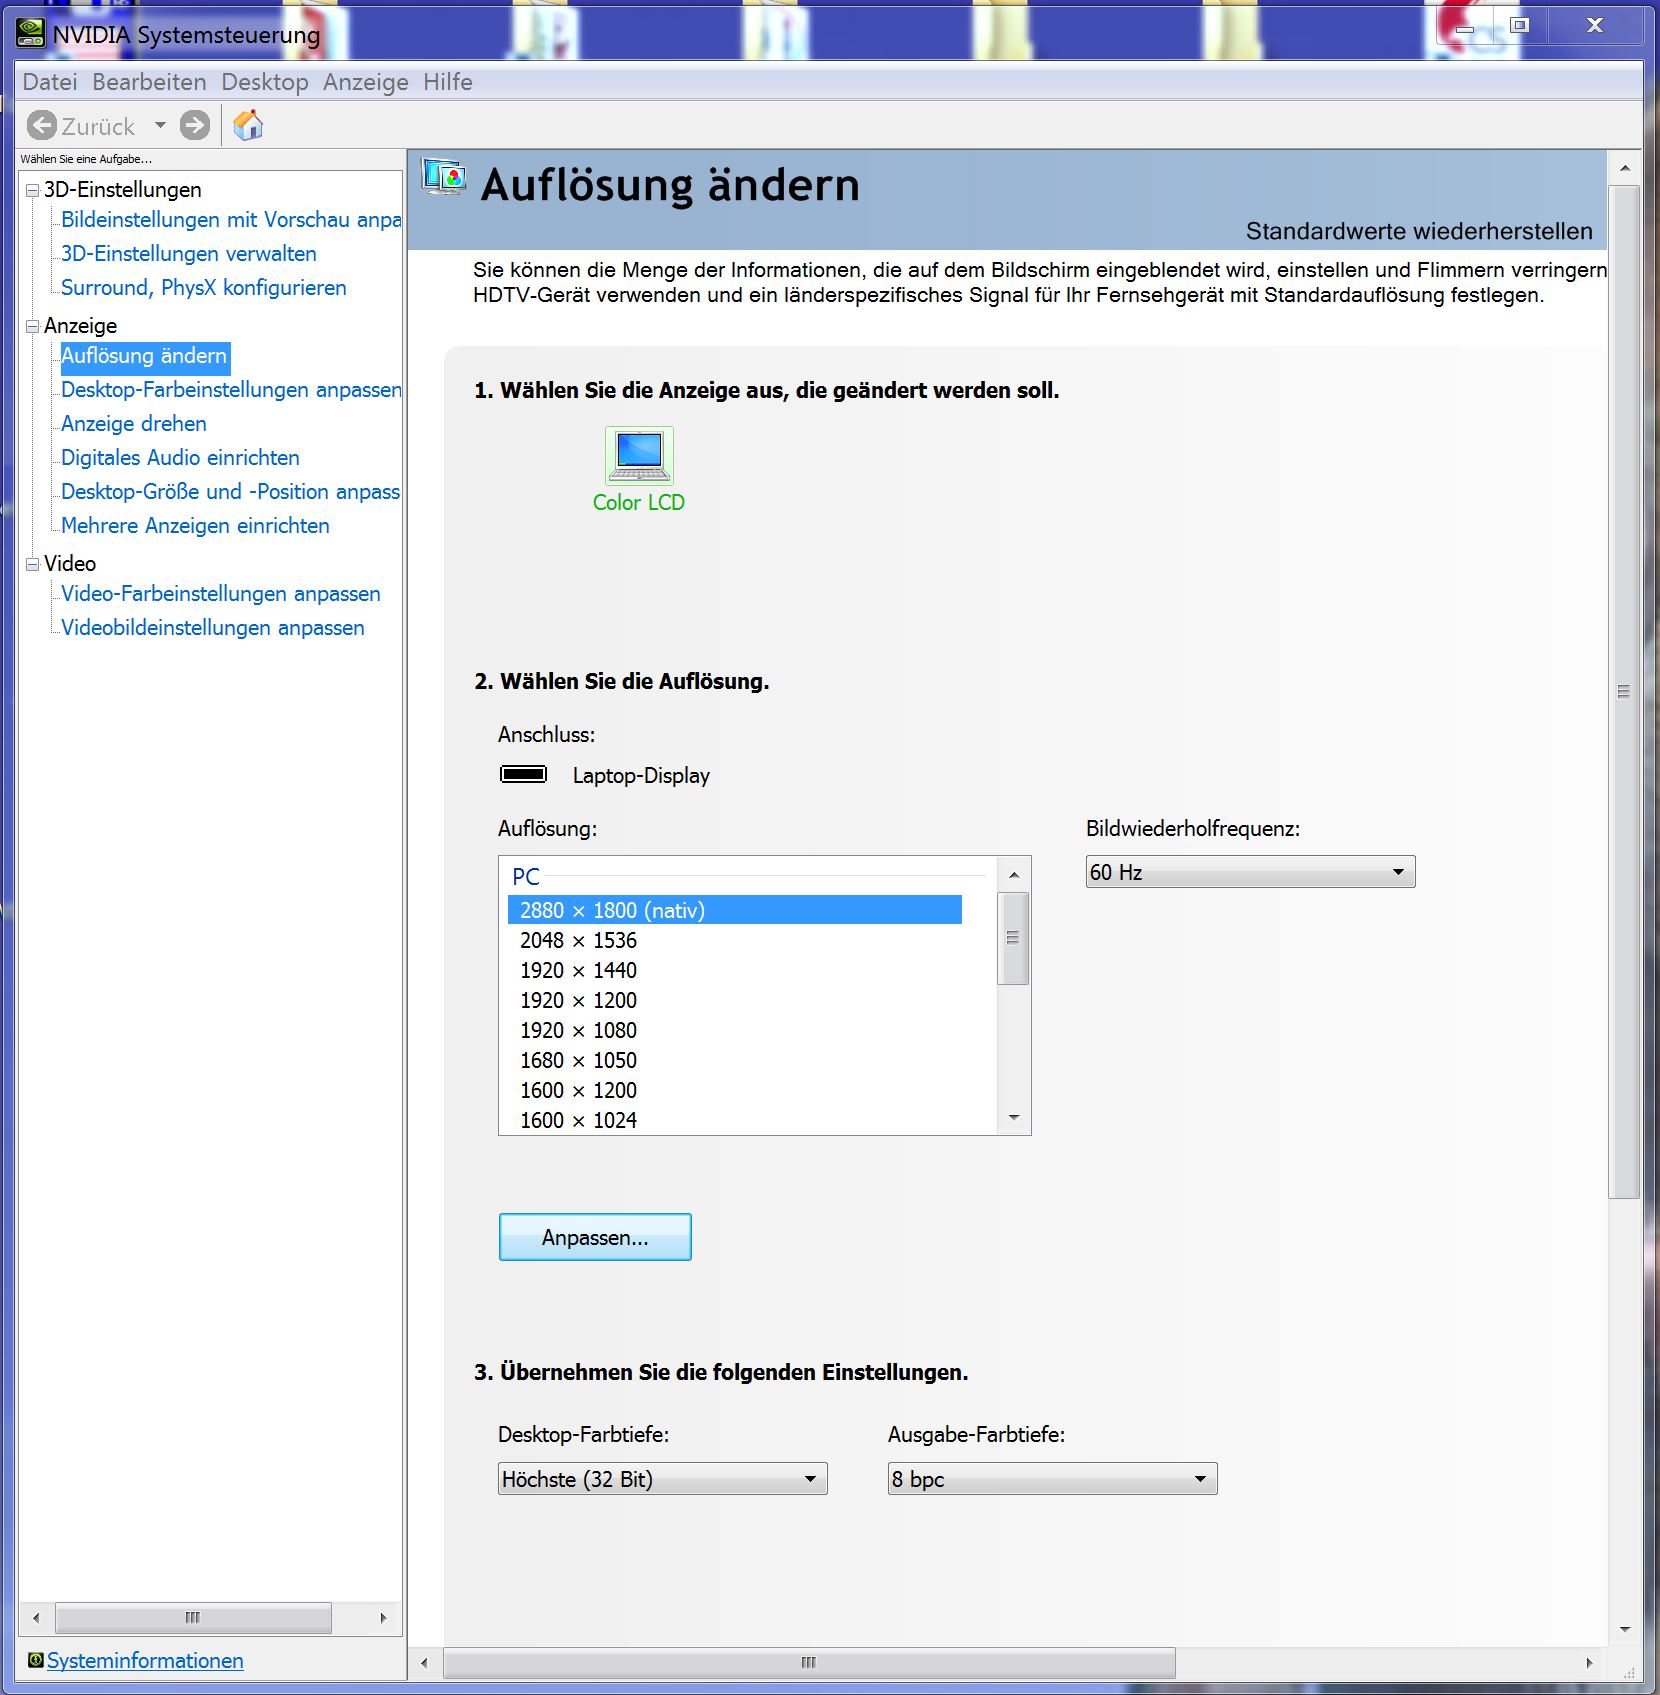The height and width of the screenshot is (1695, 1660).
Task: Click the Anpassen... button
Action: (595, 1237)
